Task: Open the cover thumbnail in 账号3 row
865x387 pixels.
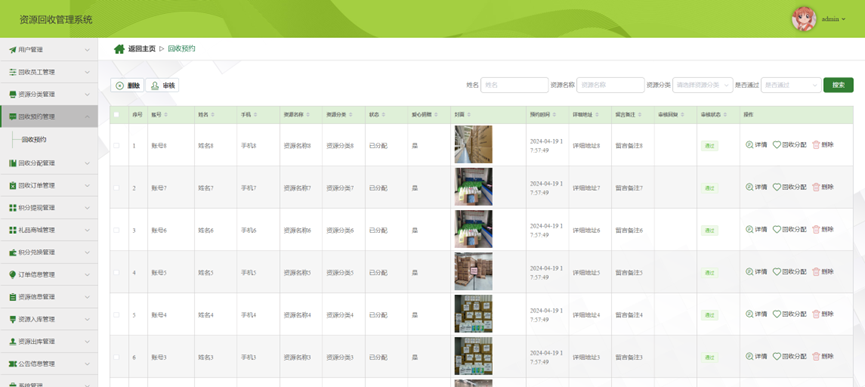Action: 473,356
